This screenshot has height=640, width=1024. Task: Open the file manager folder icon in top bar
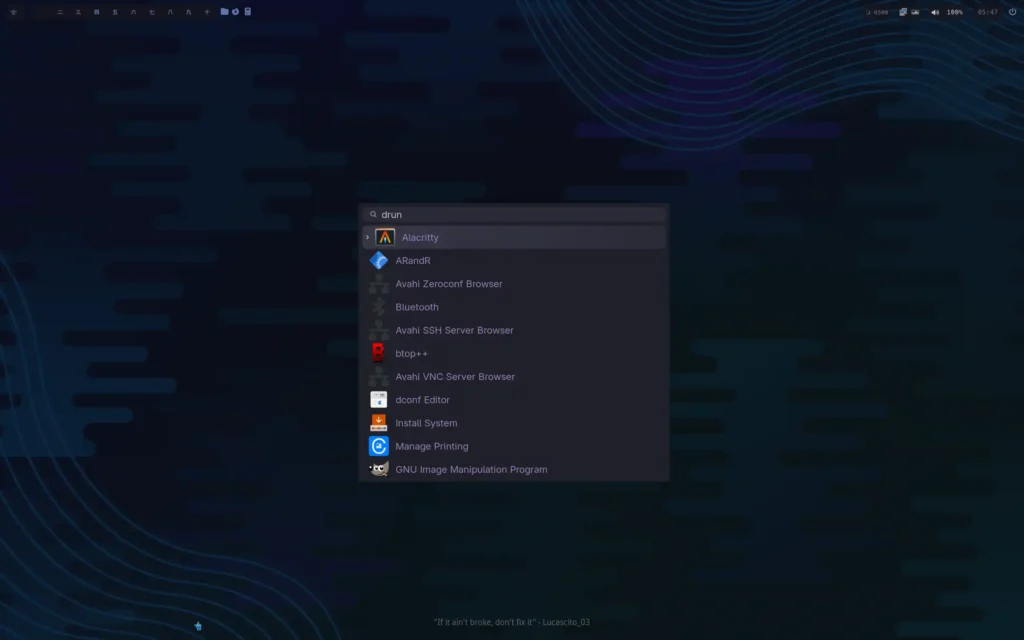tap(224, 12)
